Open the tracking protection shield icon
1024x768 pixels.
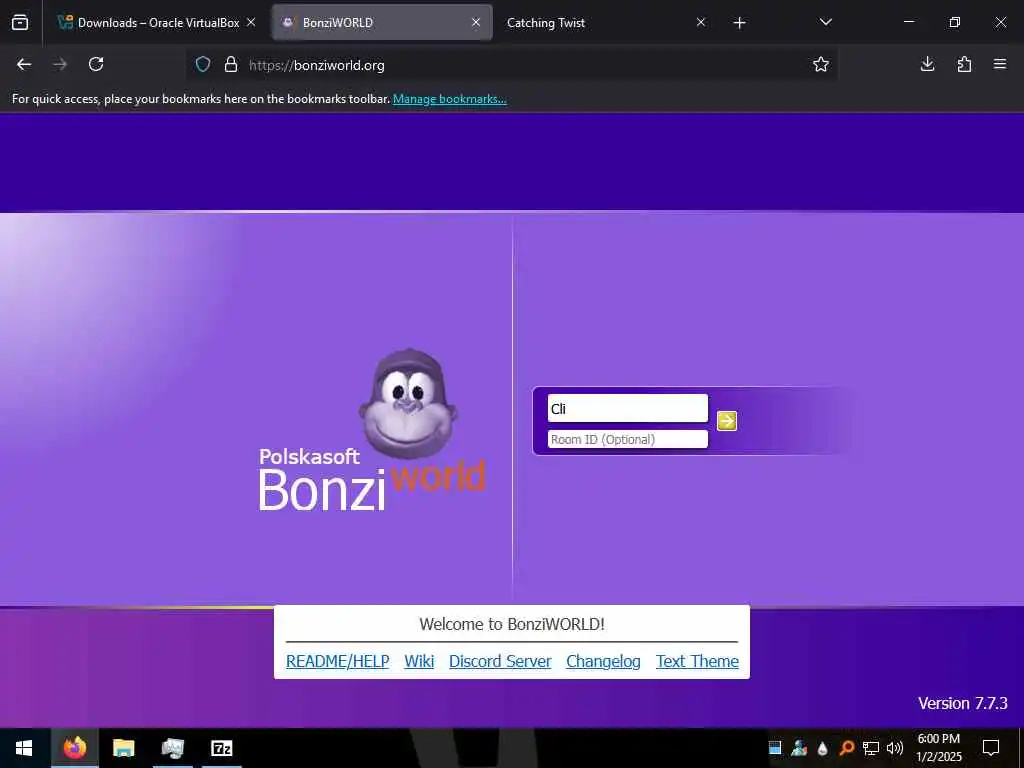click(x=203, y=64)
